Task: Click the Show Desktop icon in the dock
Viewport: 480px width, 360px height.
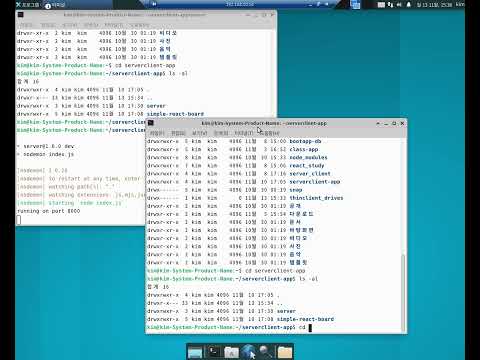Action: point(195,352)
